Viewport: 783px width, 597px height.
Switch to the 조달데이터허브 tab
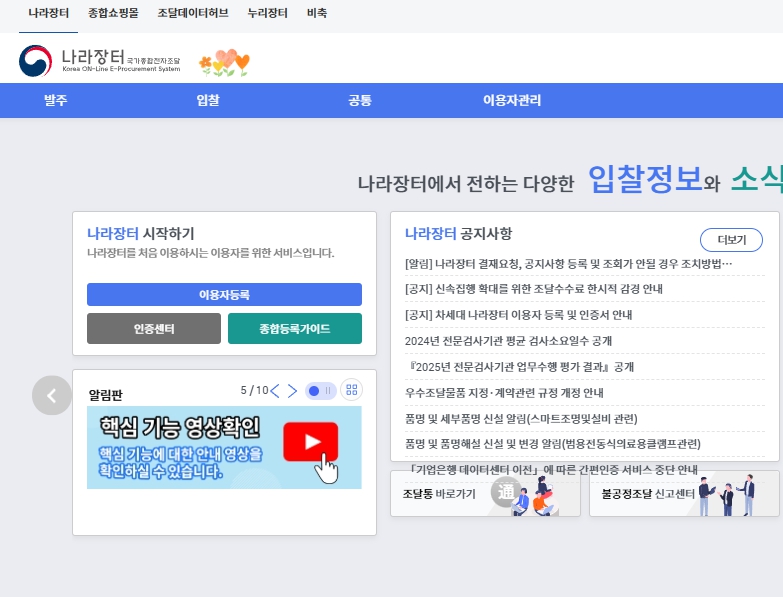[193, 13]
